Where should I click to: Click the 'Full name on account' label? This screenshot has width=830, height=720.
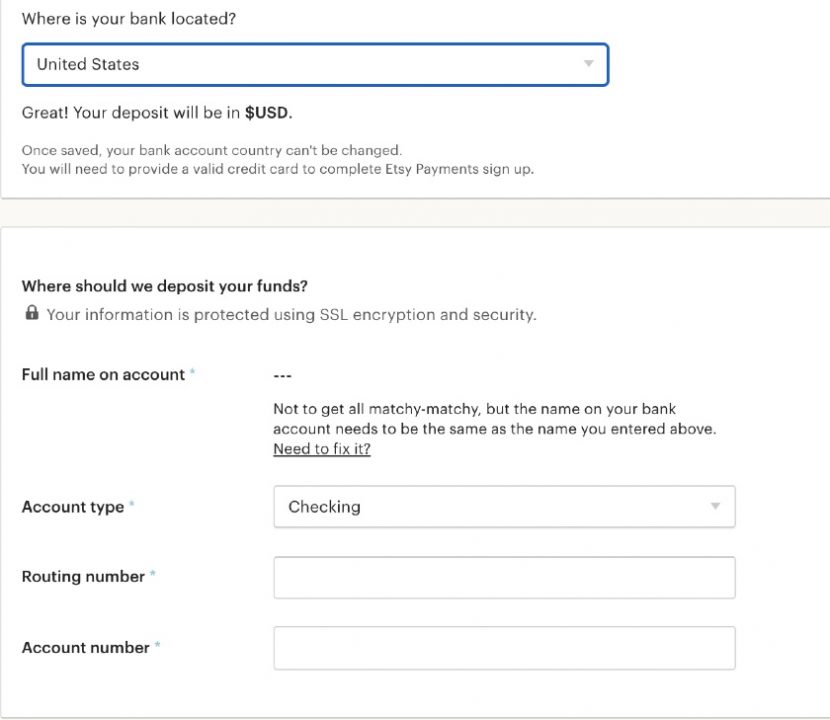pyautogui.click(x=103, y=374)
